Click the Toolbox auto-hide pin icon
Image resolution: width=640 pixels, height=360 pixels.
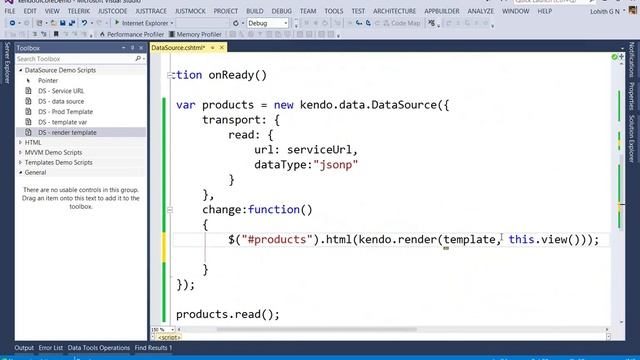click(132, 48)
